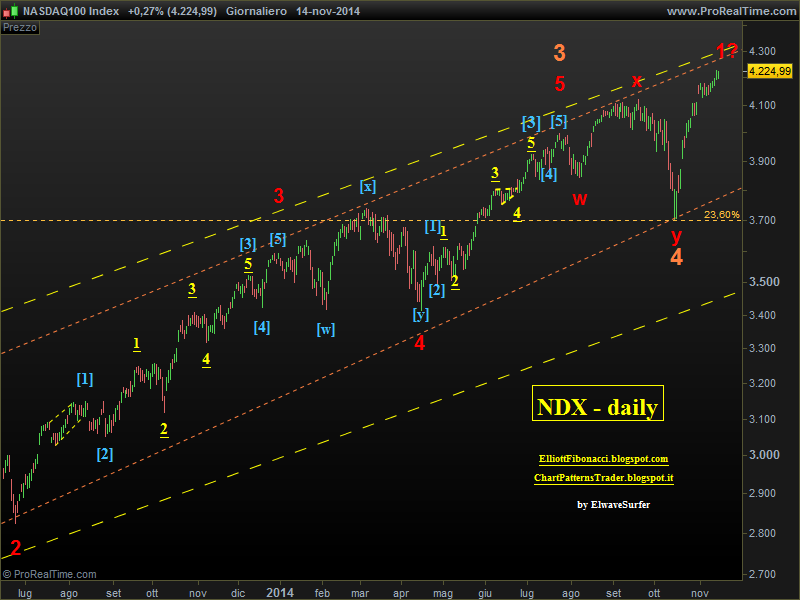Click the 3.700 price axis label
This screenshot has width=800, height=600.
762,220
